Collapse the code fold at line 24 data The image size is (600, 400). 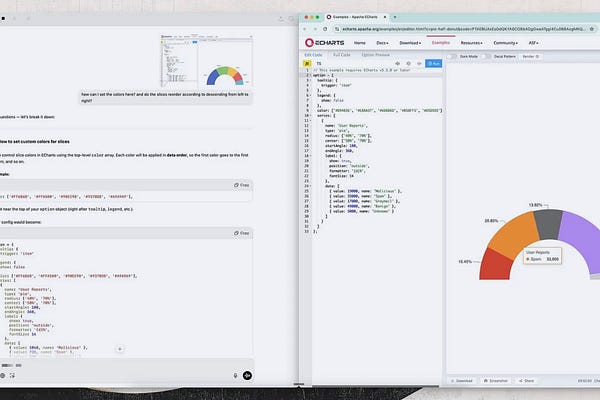pos(310,186)
